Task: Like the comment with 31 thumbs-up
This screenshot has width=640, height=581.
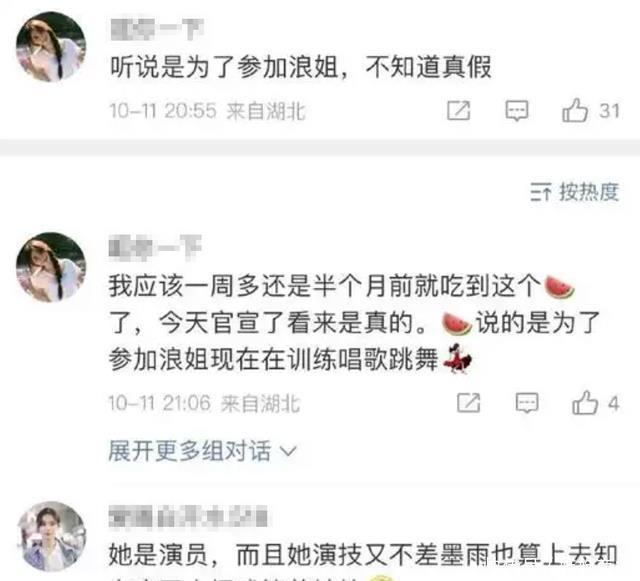Action: pos(575,110)
